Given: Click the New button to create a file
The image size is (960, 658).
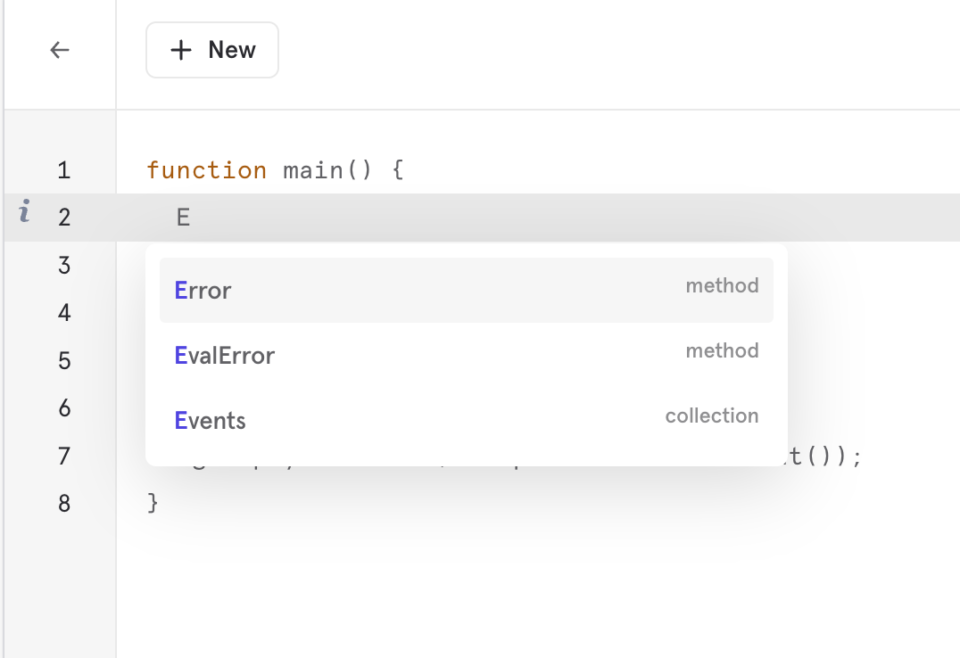Looking at the screenshot, I should pos(212,49).
